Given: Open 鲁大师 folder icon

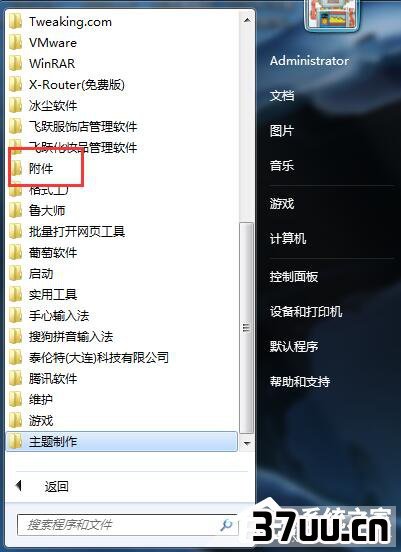Looking at the screenshot, I should pos(15,211).
